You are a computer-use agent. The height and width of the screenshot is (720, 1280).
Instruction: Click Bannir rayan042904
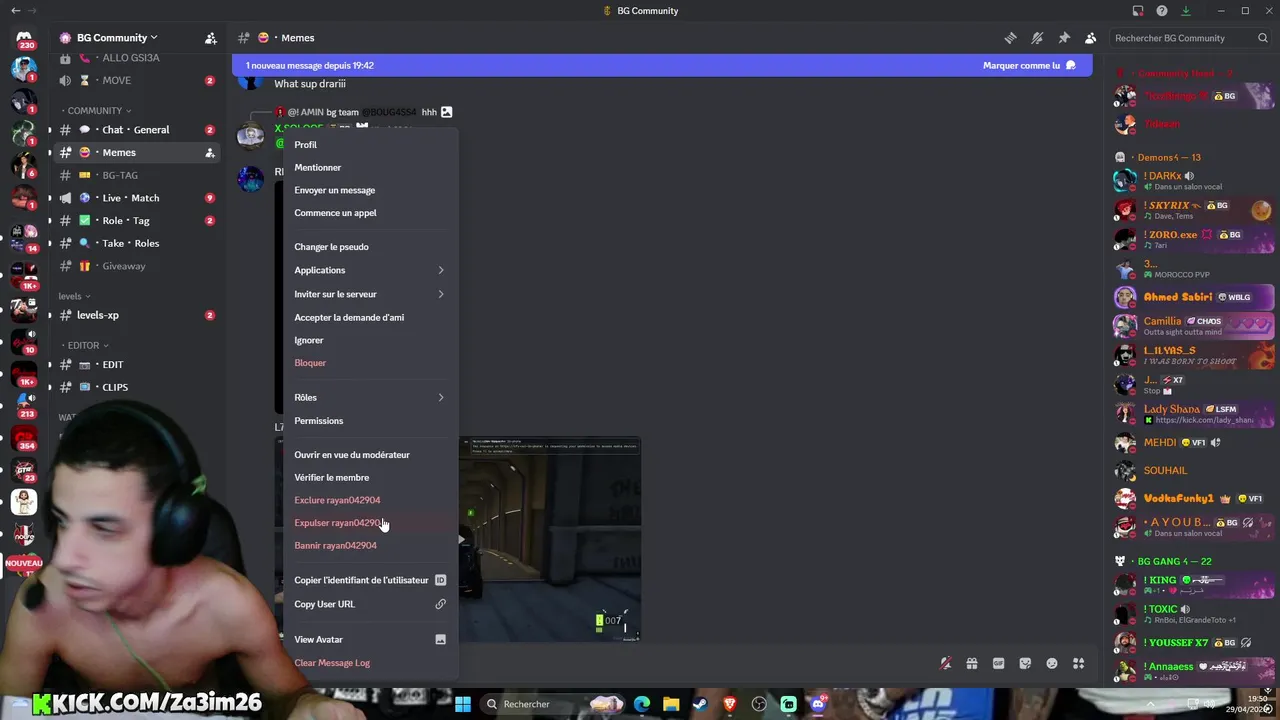(x=369, y=545)
